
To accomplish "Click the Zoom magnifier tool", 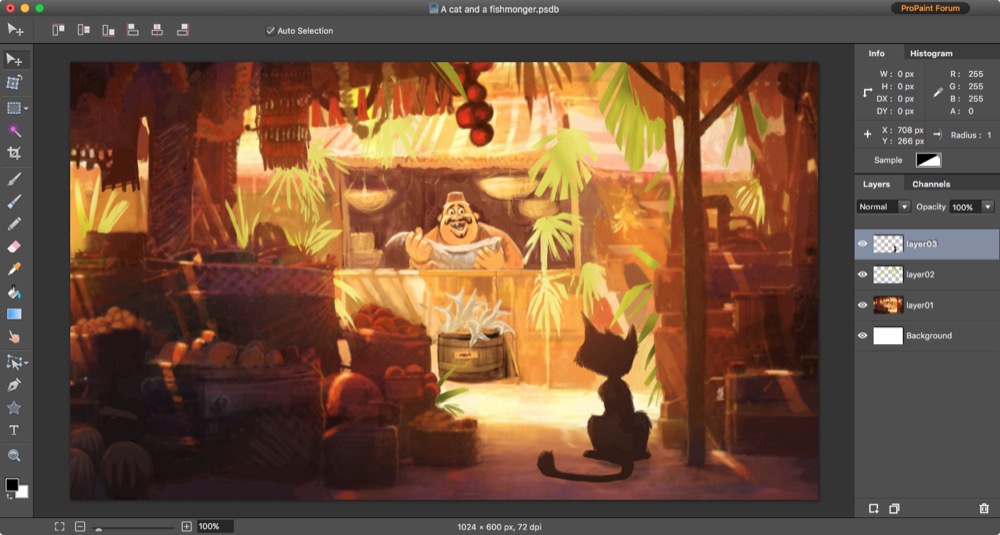I will coord(14,455).
